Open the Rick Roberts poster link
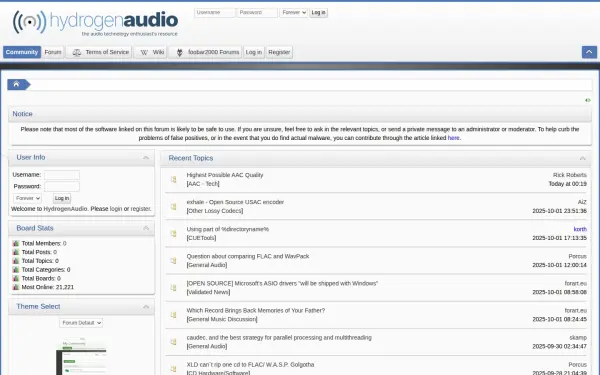The image size is (600, 375). point(569,175)
